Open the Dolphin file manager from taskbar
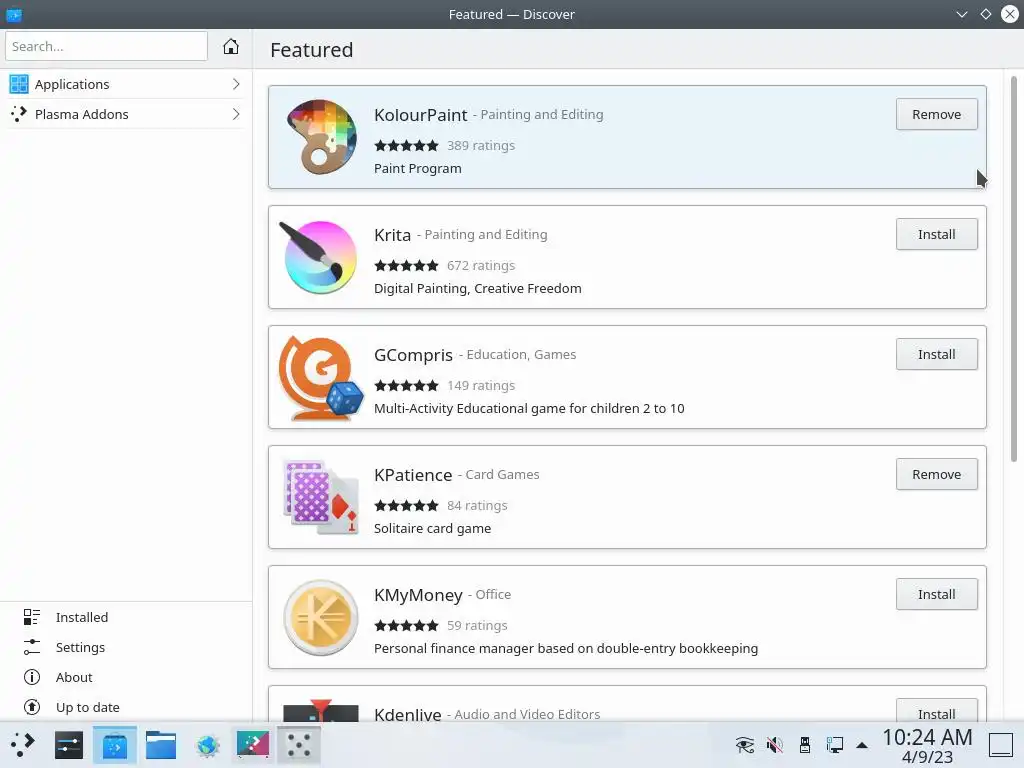This screenshot has width=1024, height=768. tap(161, 744)
